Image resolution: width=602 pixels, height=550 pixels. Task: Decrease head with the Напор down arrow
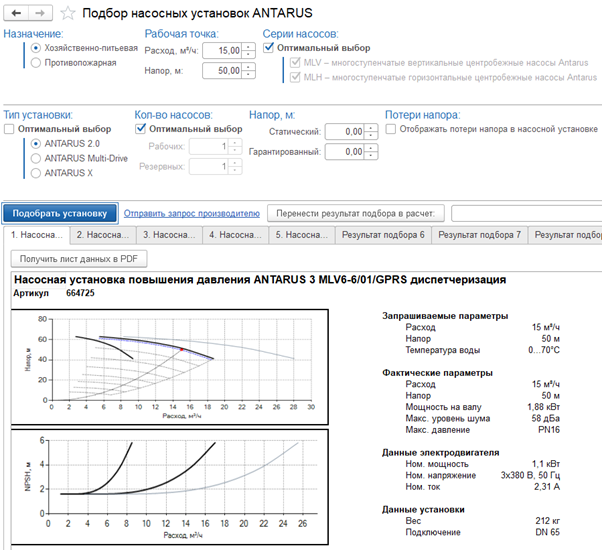[248, 74]
